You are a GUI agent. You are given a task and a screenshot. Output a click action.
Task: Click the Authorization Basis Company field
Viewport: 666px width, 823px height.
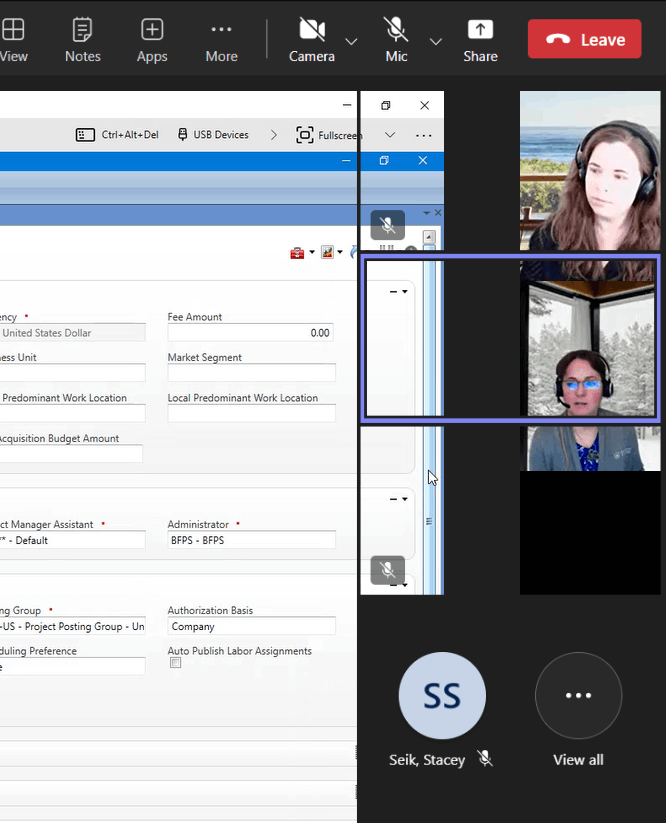pos(251,626)
